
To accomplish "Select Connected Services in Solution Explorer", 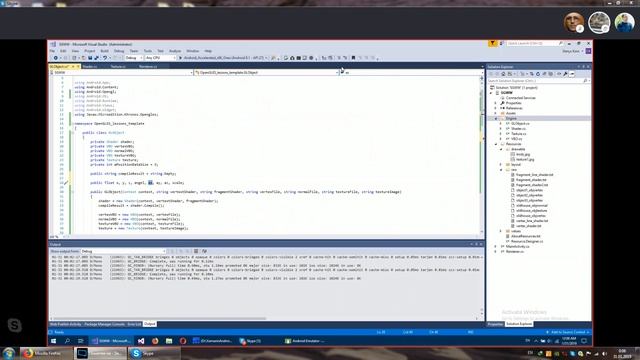I will 520,98.
